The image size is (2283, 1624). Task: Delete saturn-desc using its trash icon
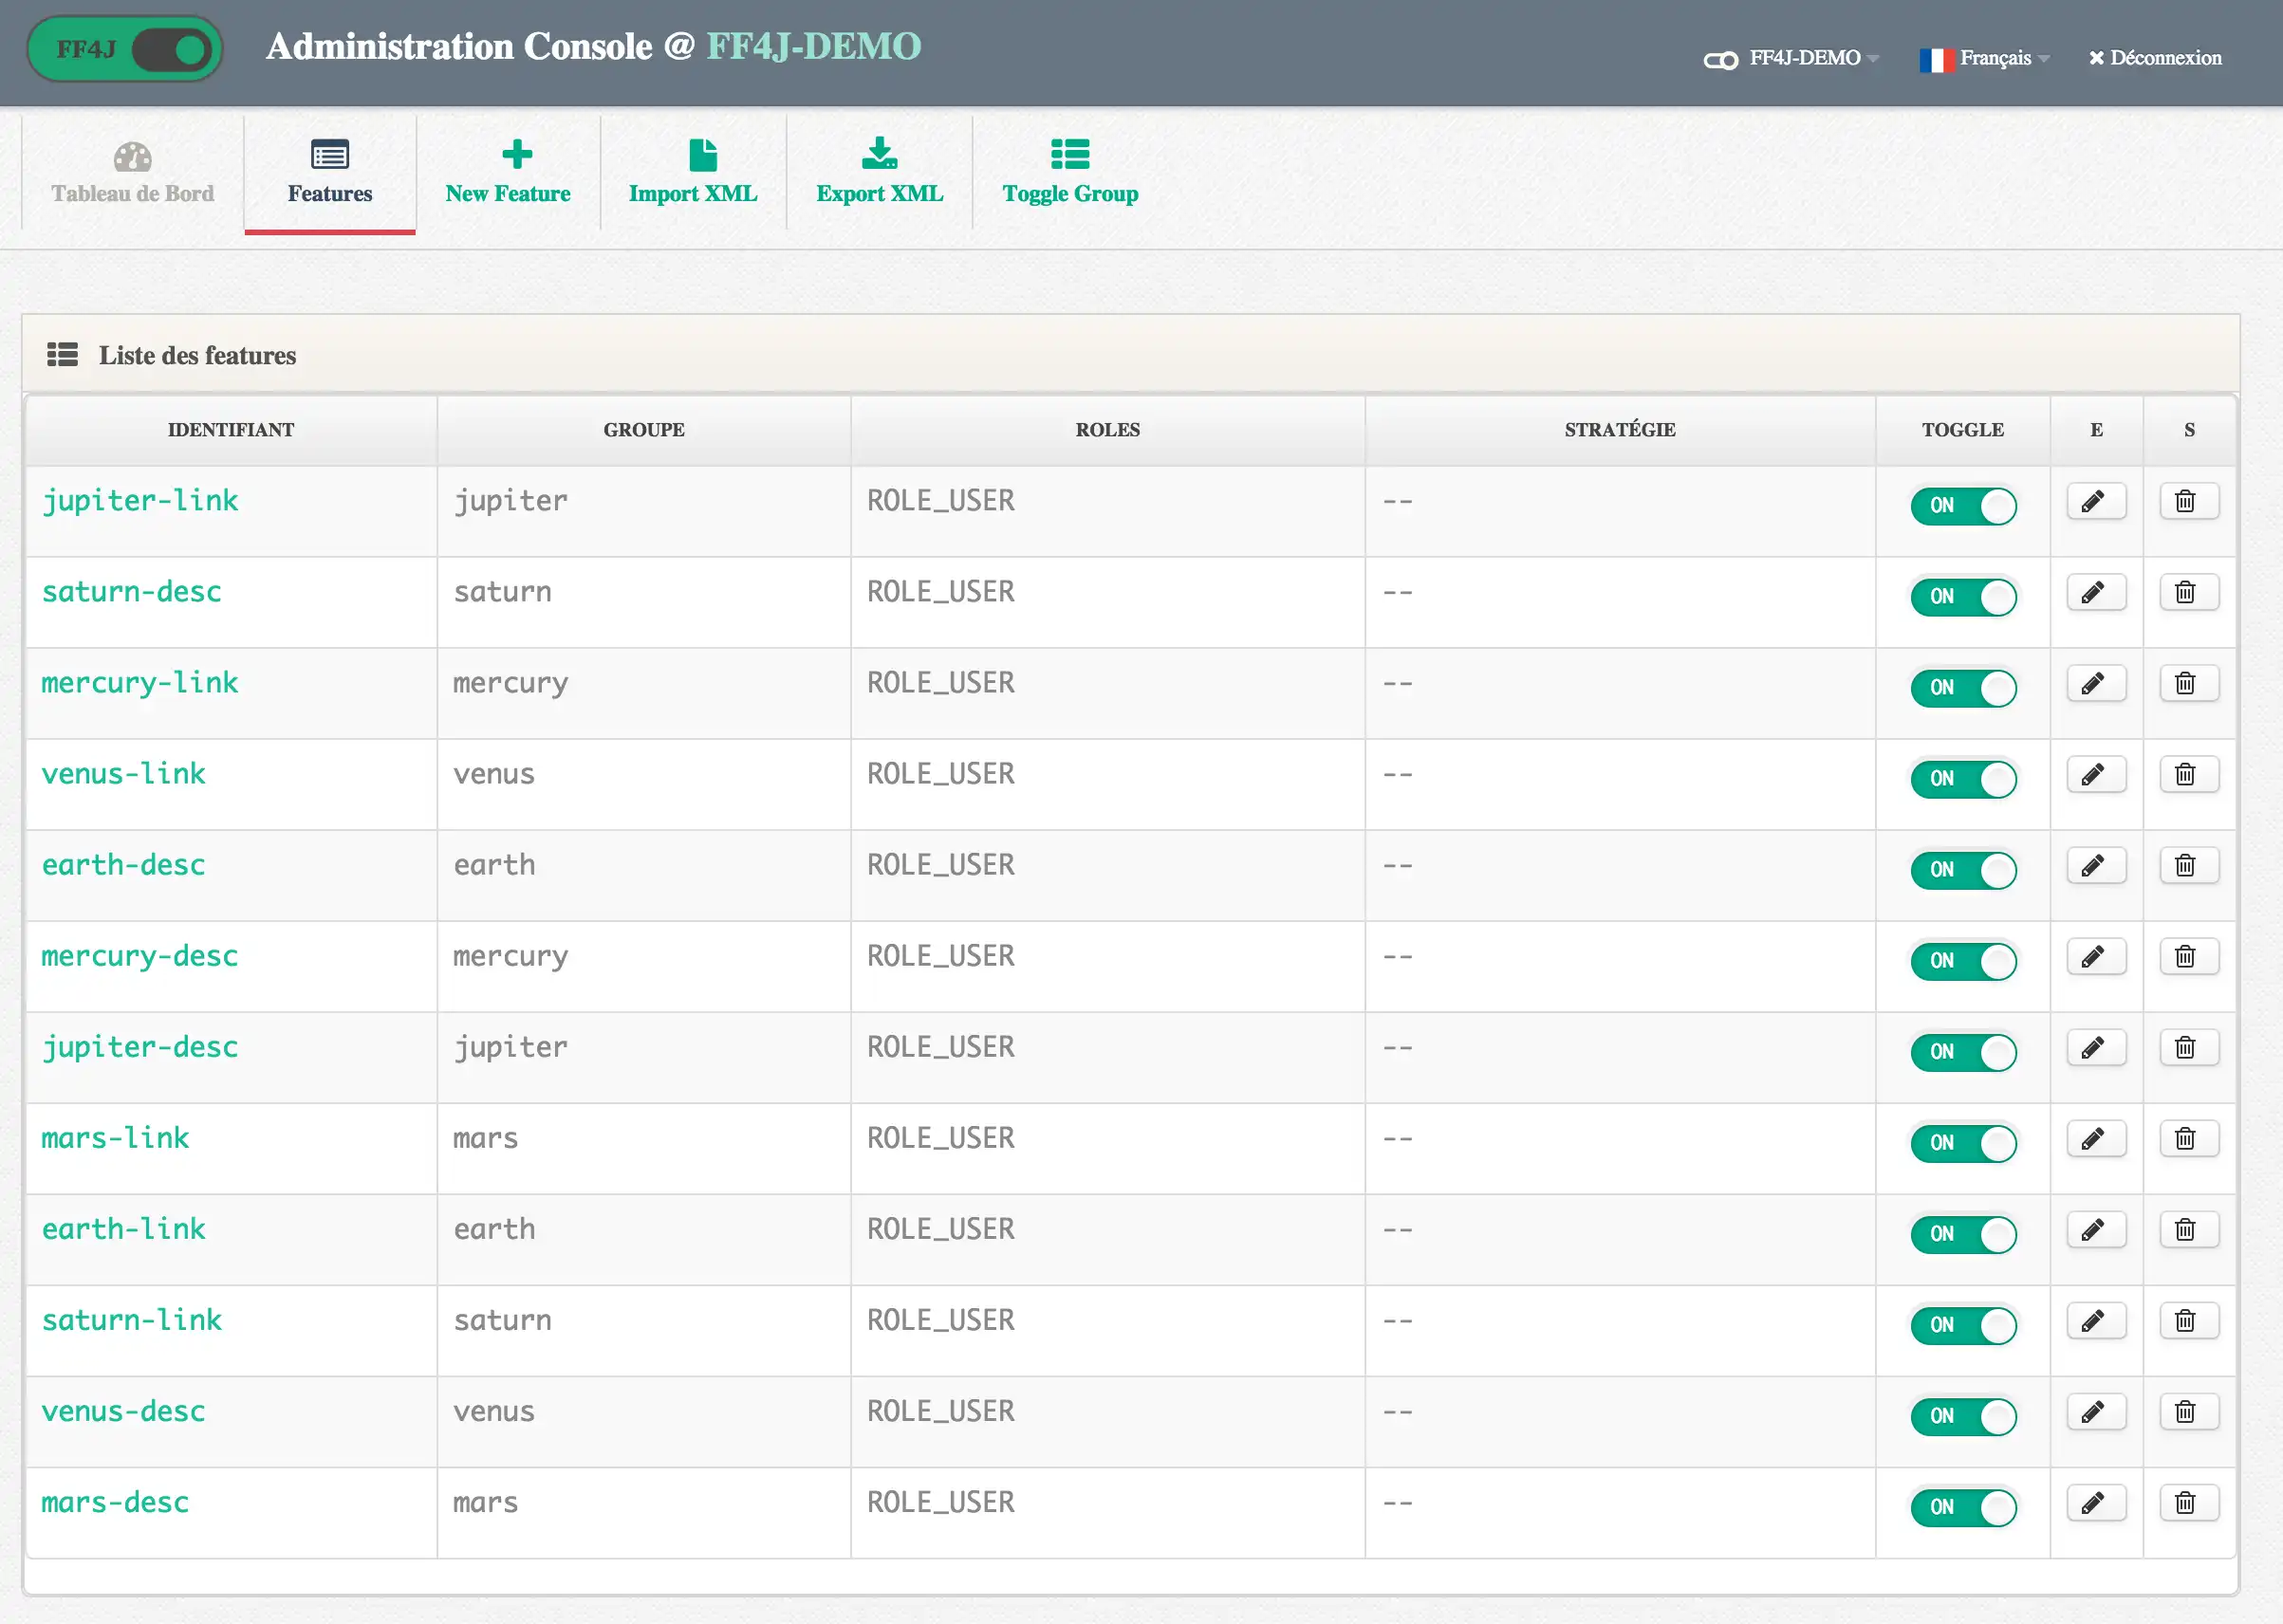2187,592
